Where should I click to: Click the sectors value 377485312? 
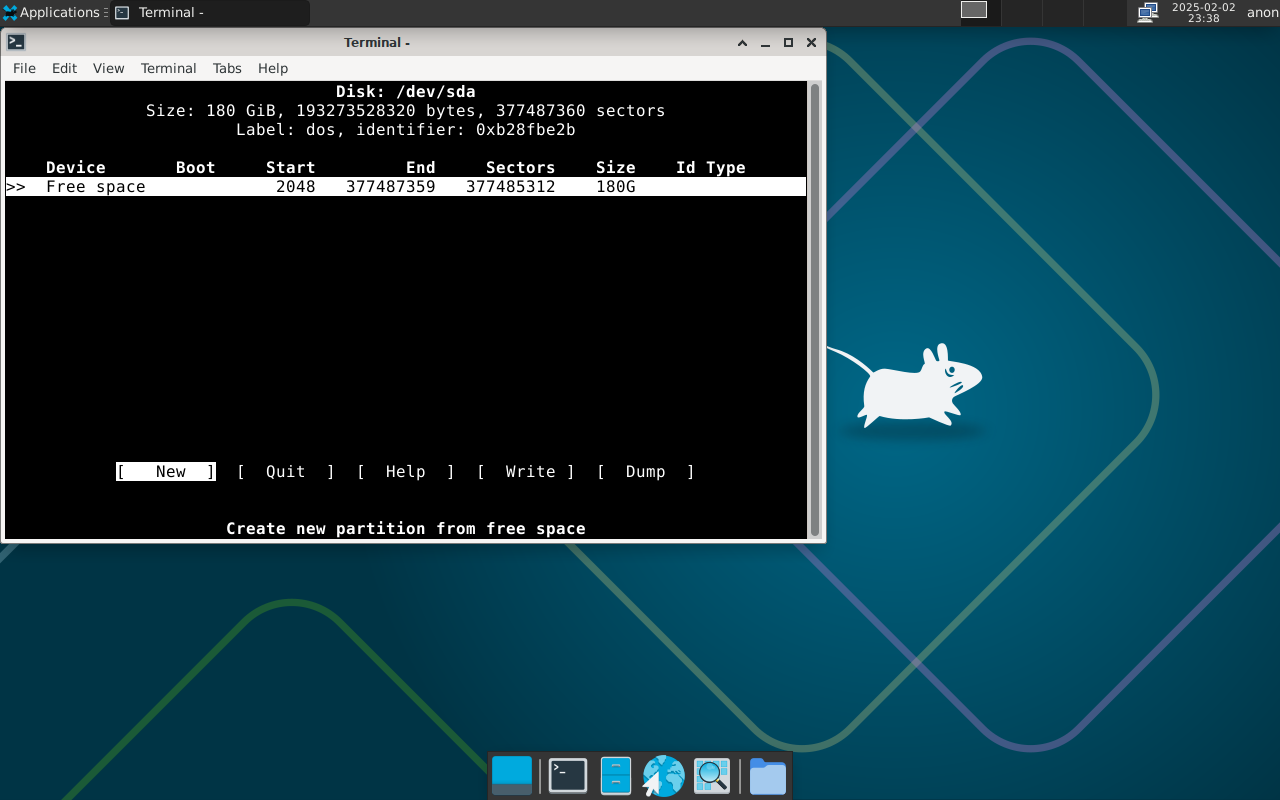[x=511, y=187]
